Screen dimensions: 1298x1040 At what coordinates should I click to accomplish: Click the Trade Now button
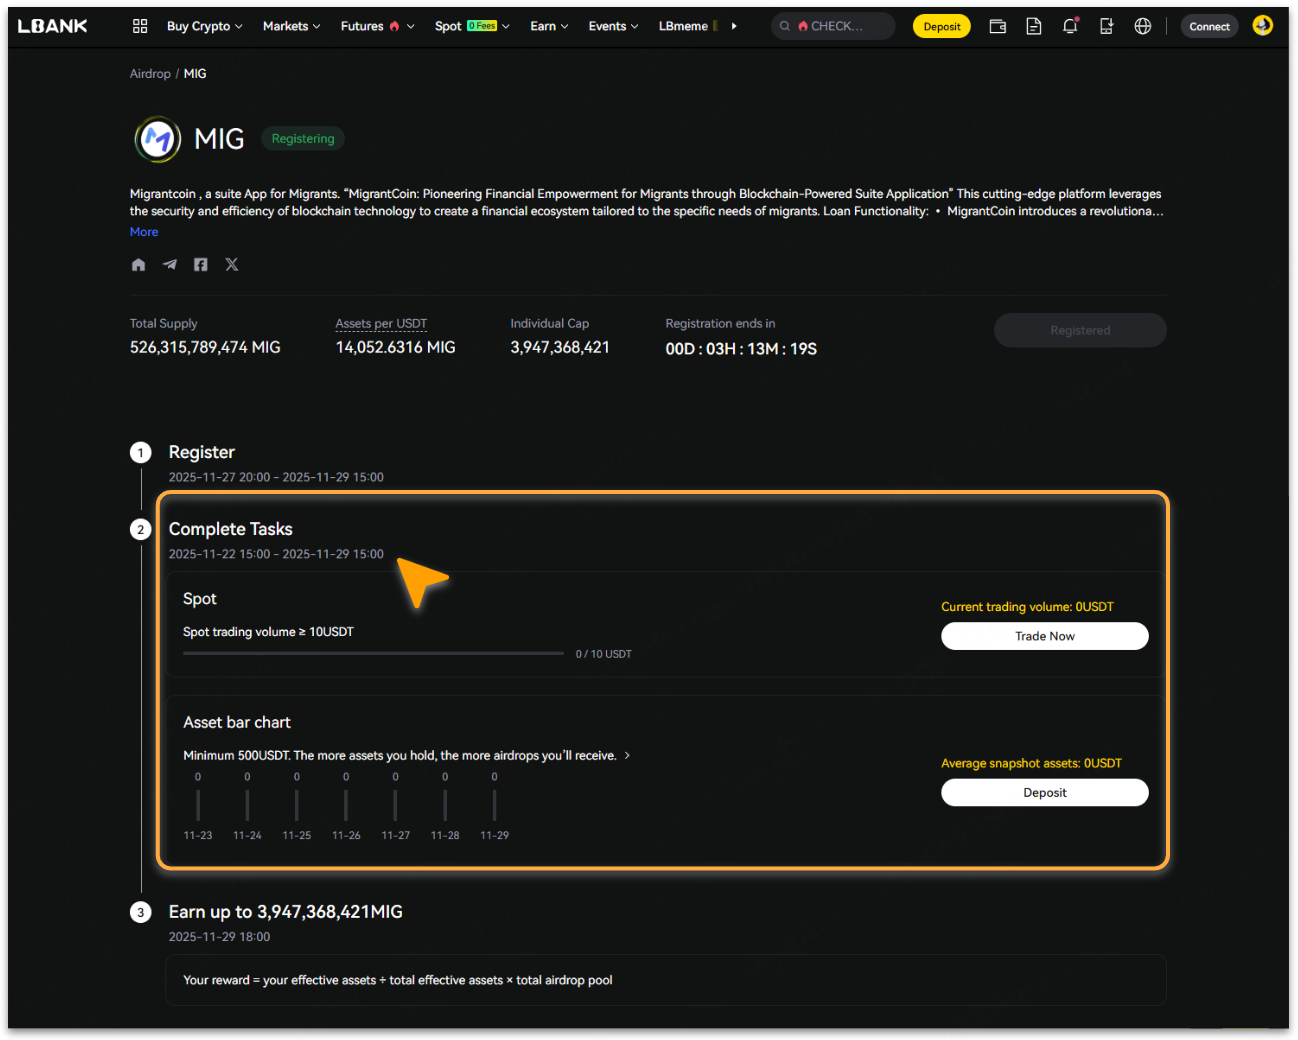[1044, 636]
